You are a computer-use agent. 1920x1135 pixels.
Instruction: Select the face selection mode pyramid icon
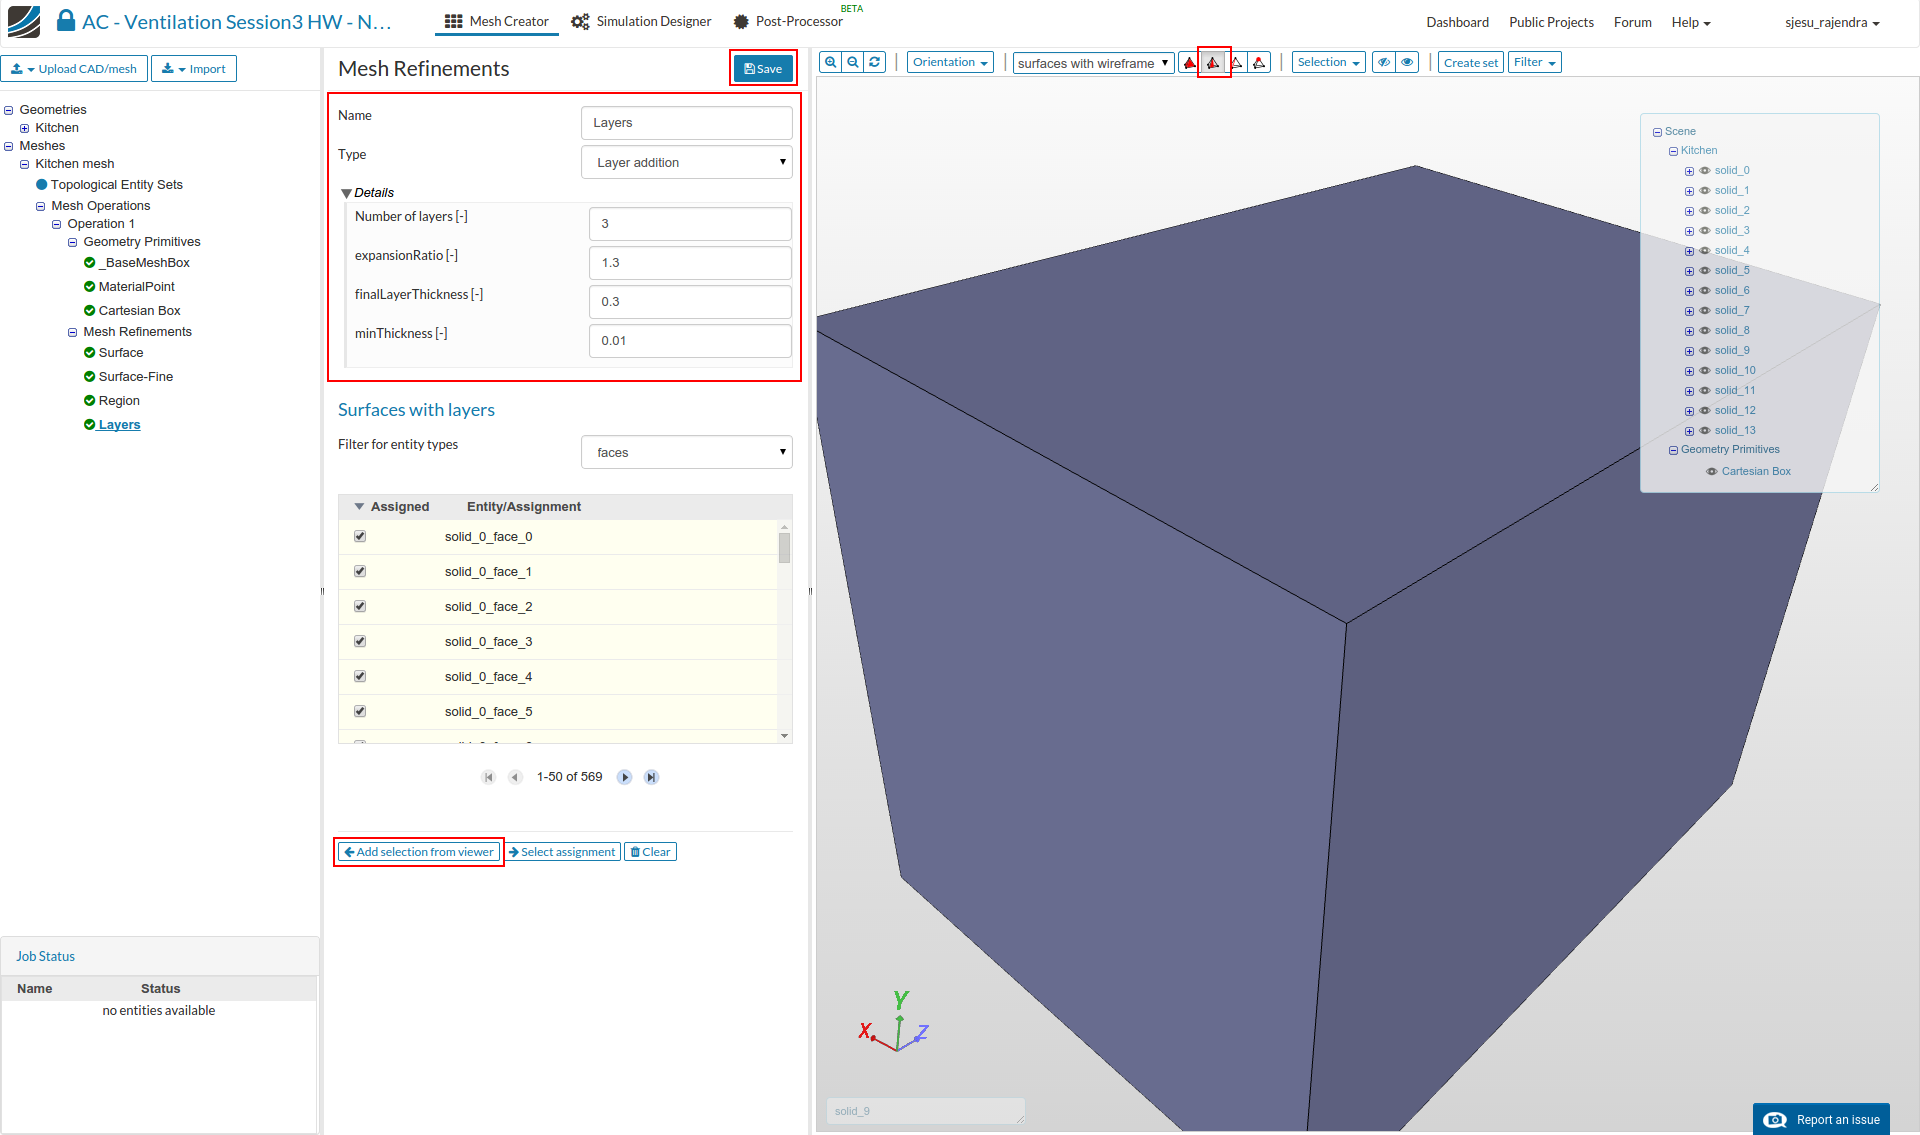coord(1213,63)
